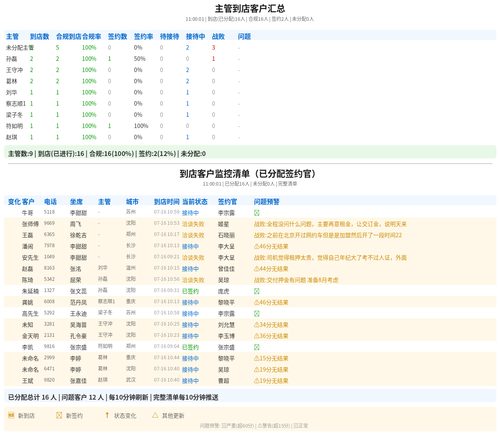500x448 pixels.
Task: Click the 19分无结果 warning in 王斌's row
Action: coord(271,381)
